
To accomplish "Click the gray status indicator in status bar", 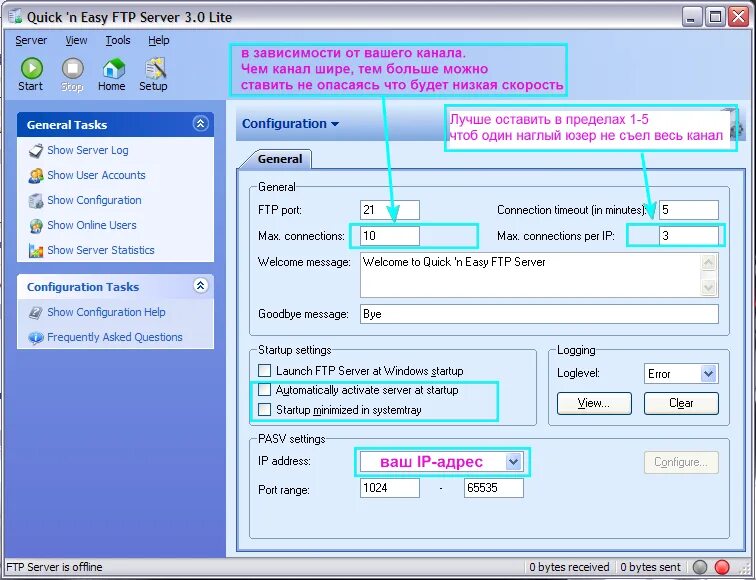I will [700, 567].
